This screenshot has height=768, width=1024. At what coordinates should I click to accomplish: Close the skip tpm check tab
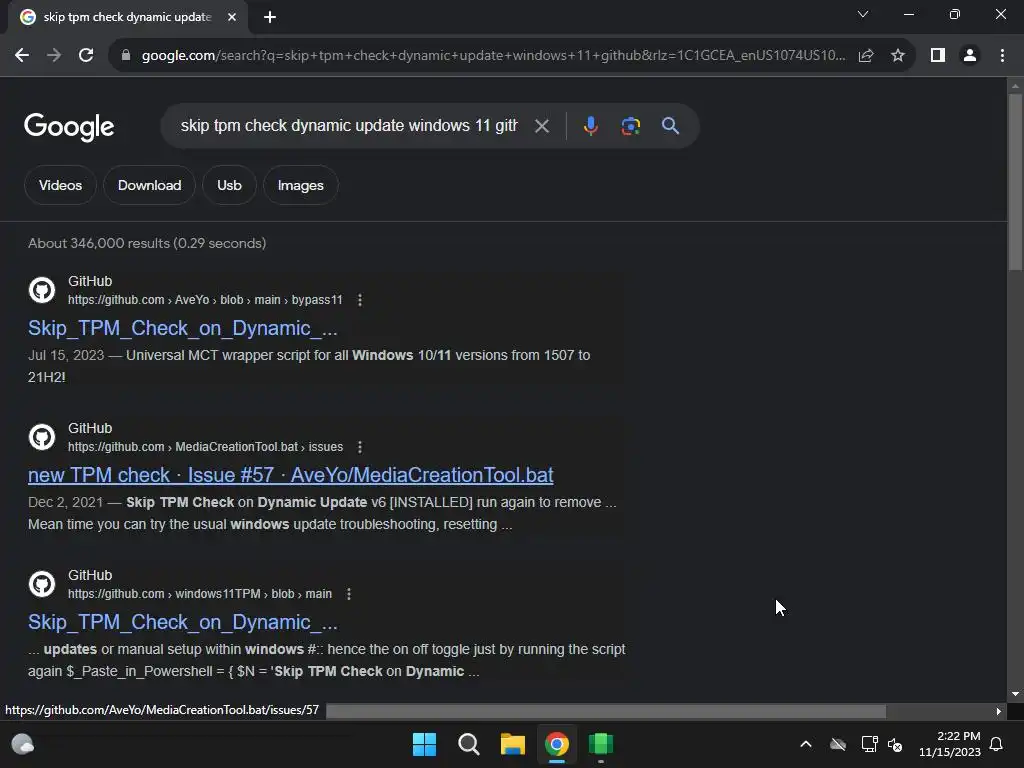point(232,17)
